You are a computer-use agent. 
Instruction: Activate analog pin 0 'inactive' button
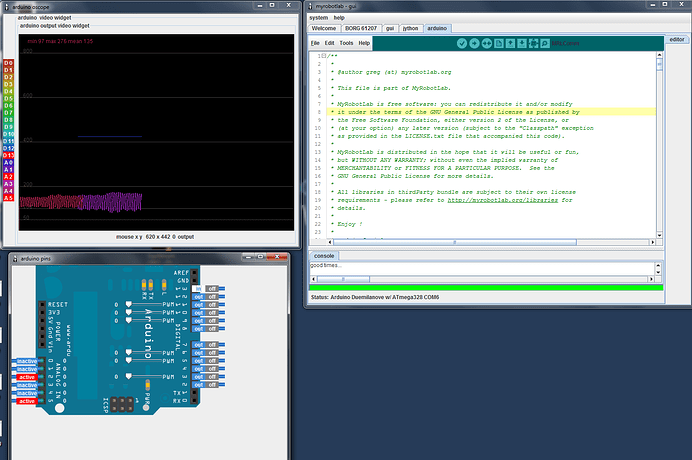tap(27, 361)
